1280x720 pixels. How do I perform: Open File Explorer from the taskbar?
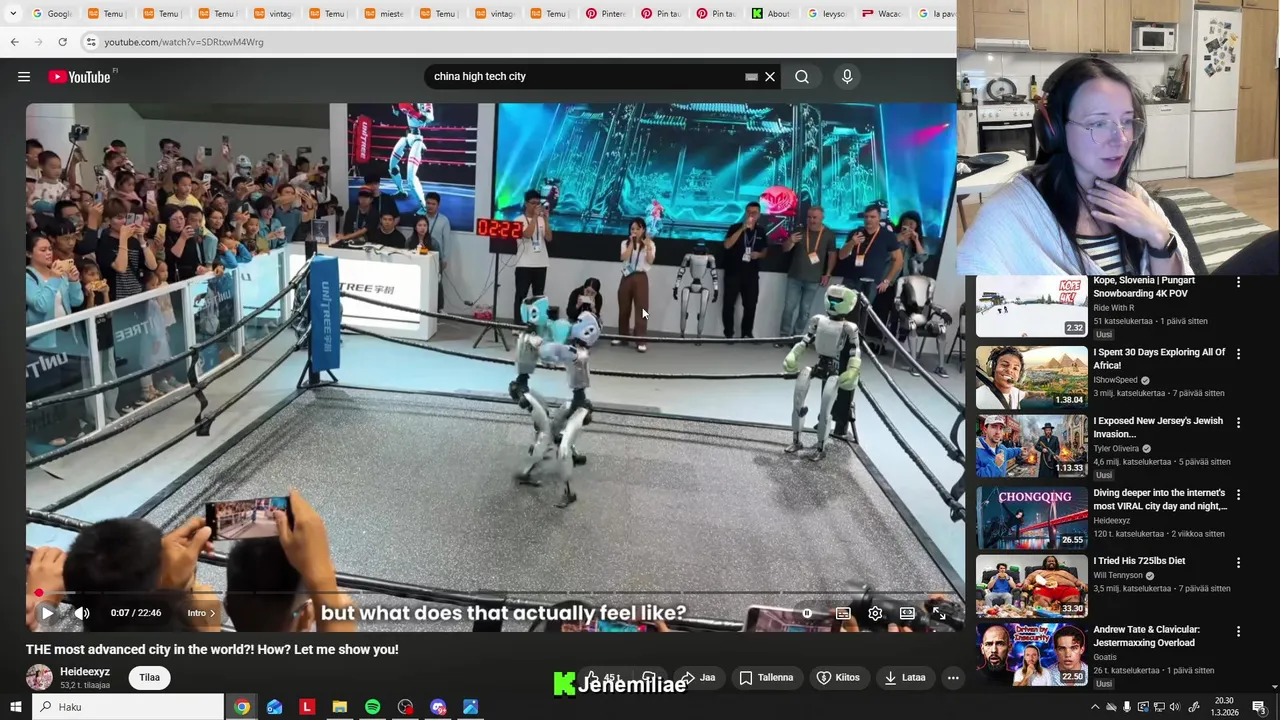340,707
